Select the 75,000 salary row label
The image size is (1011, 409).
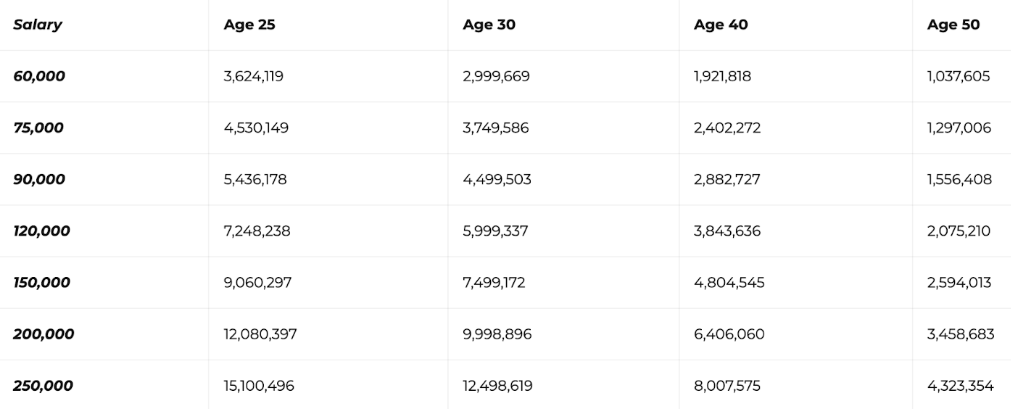[39, 128]
